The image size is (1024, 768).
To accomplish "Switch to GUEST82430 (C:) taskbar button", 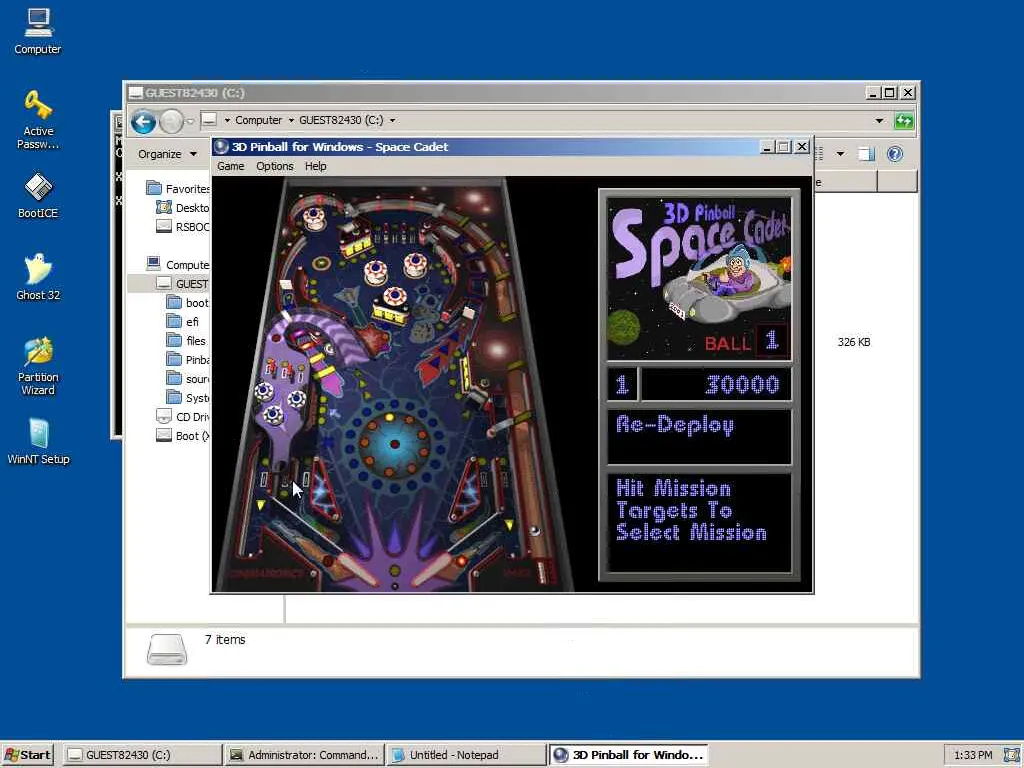I will (143, 755).
